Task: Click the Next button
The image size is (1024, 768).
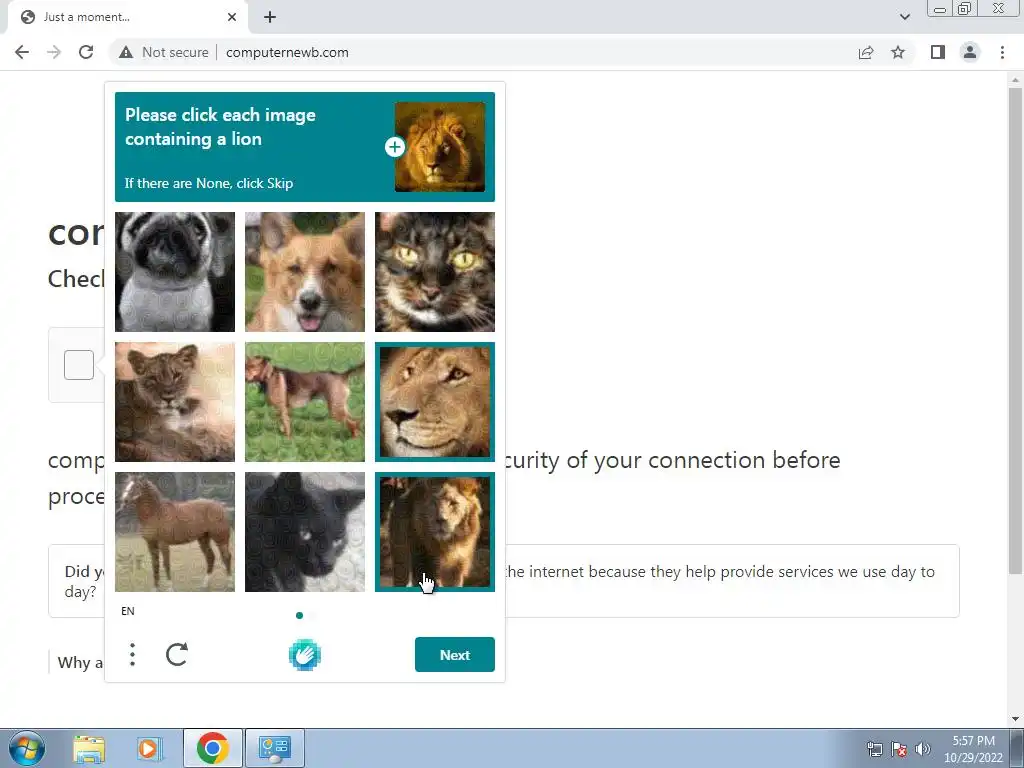Action: pos(455,654)
